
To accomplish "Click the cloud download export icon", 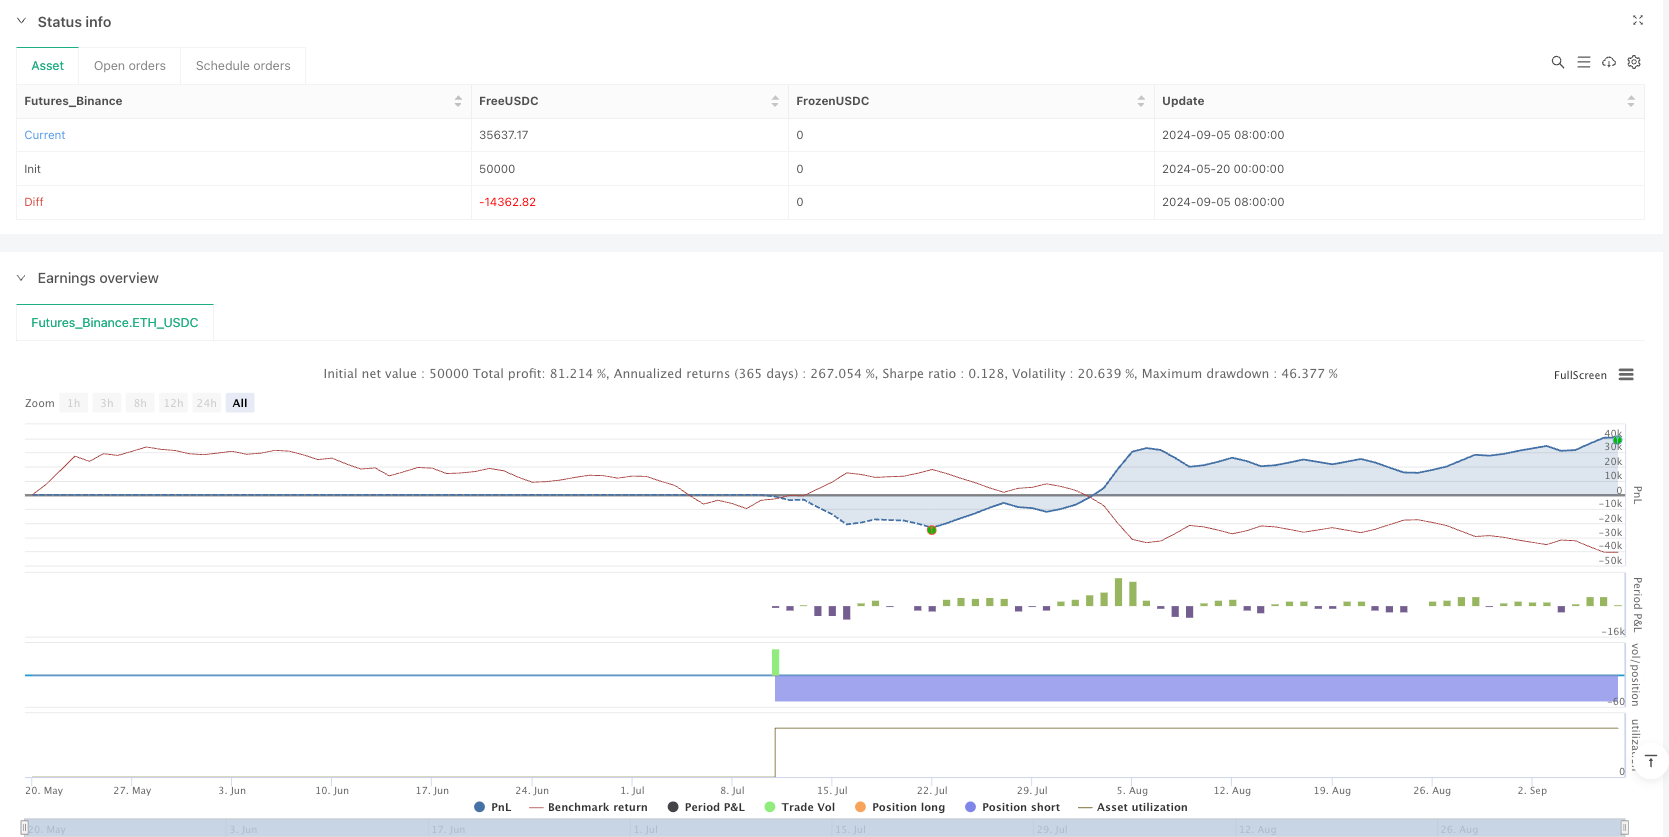I will click(1608, 62).
